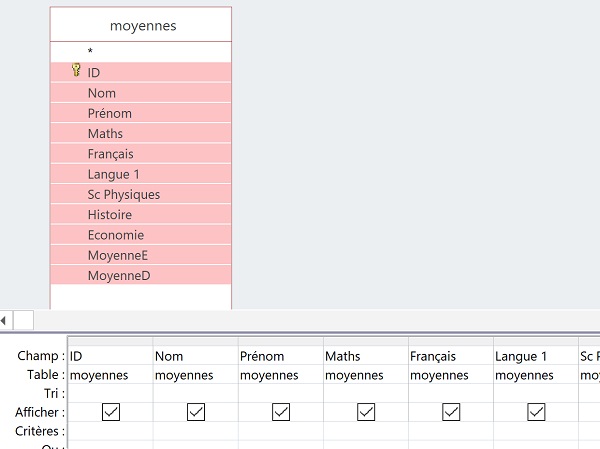Image resolution: width=600 pixels, height=449 pixels.
Task: Click the column selector bar above the ID column
Action: pyautogui.click(x=111, y=341)
